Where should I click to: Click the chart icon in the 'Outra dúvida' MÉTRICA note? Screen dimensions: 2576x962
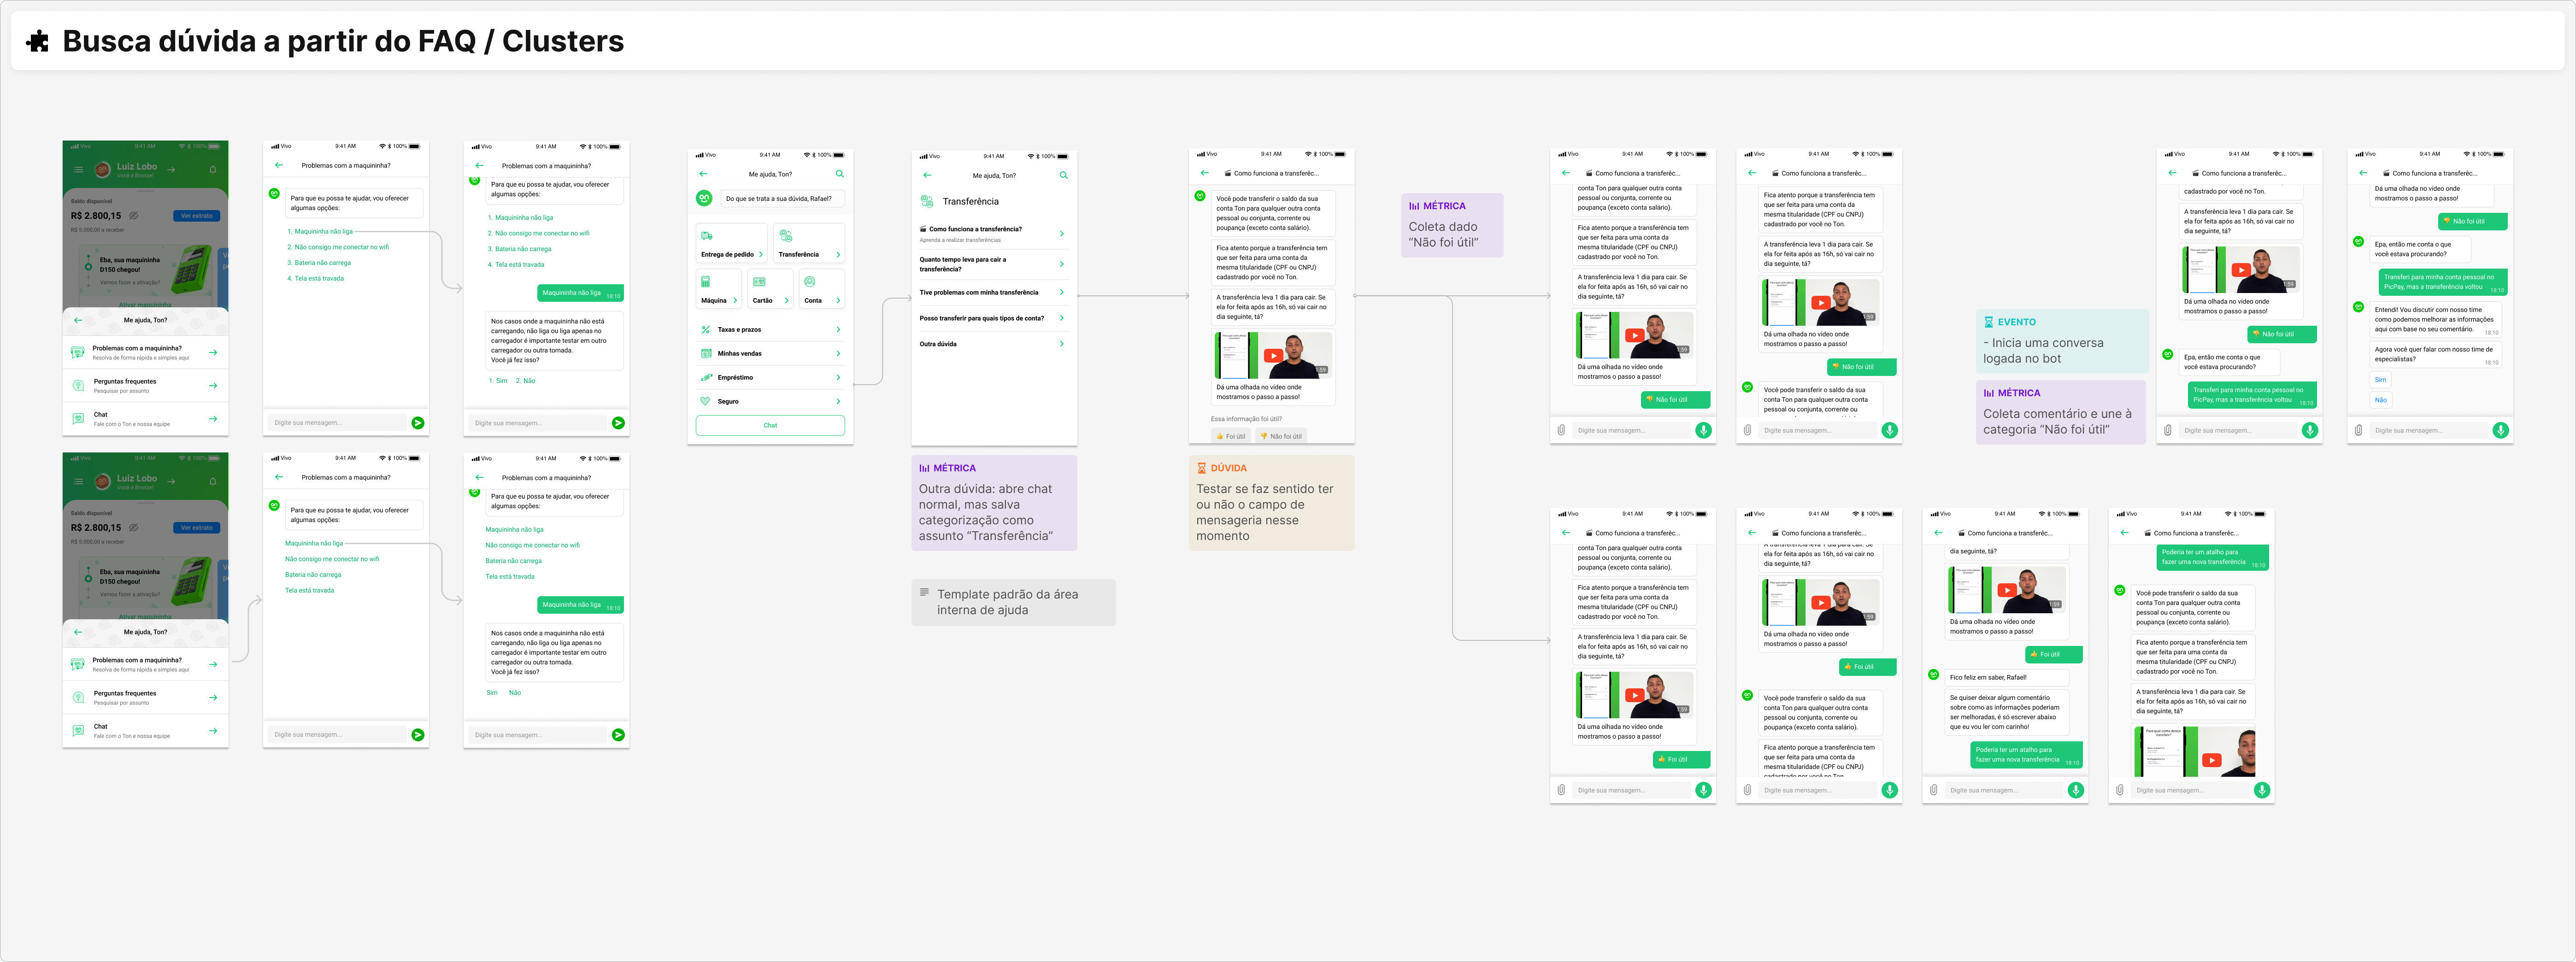pyautogui.click(x=925, y=468)
